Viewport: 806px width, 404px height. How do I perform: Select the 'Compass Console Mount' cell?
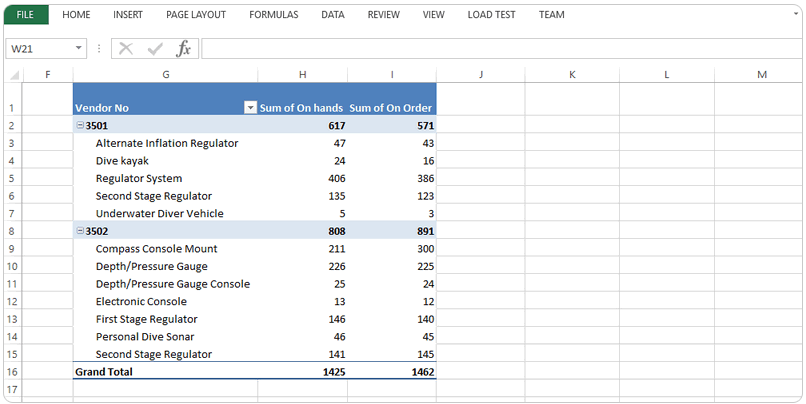tap(166, 248)
